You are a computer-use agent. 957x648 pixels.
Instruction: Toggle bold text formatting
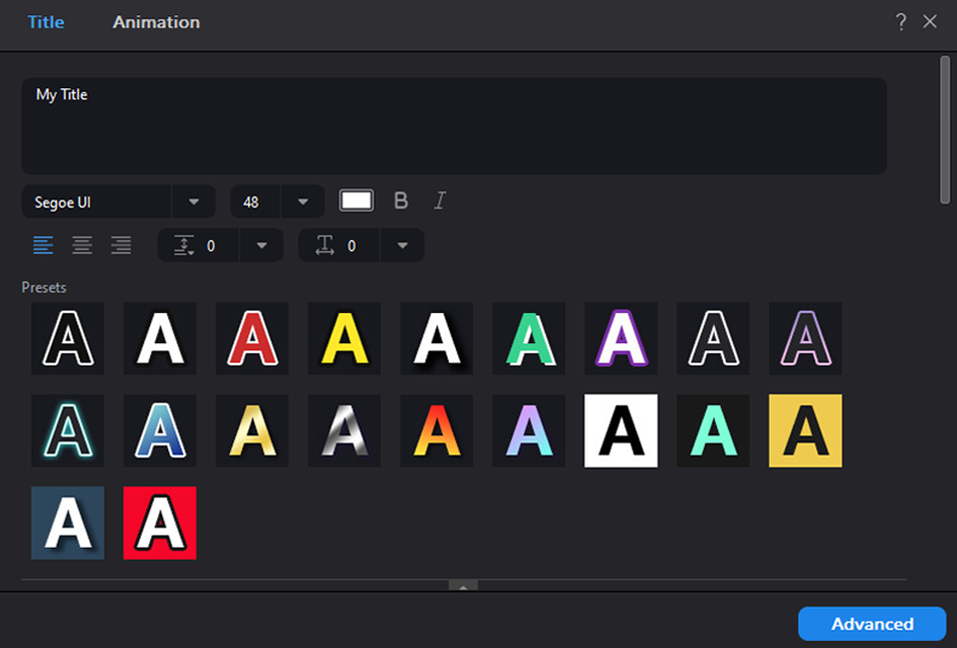(x=401, y=201)
